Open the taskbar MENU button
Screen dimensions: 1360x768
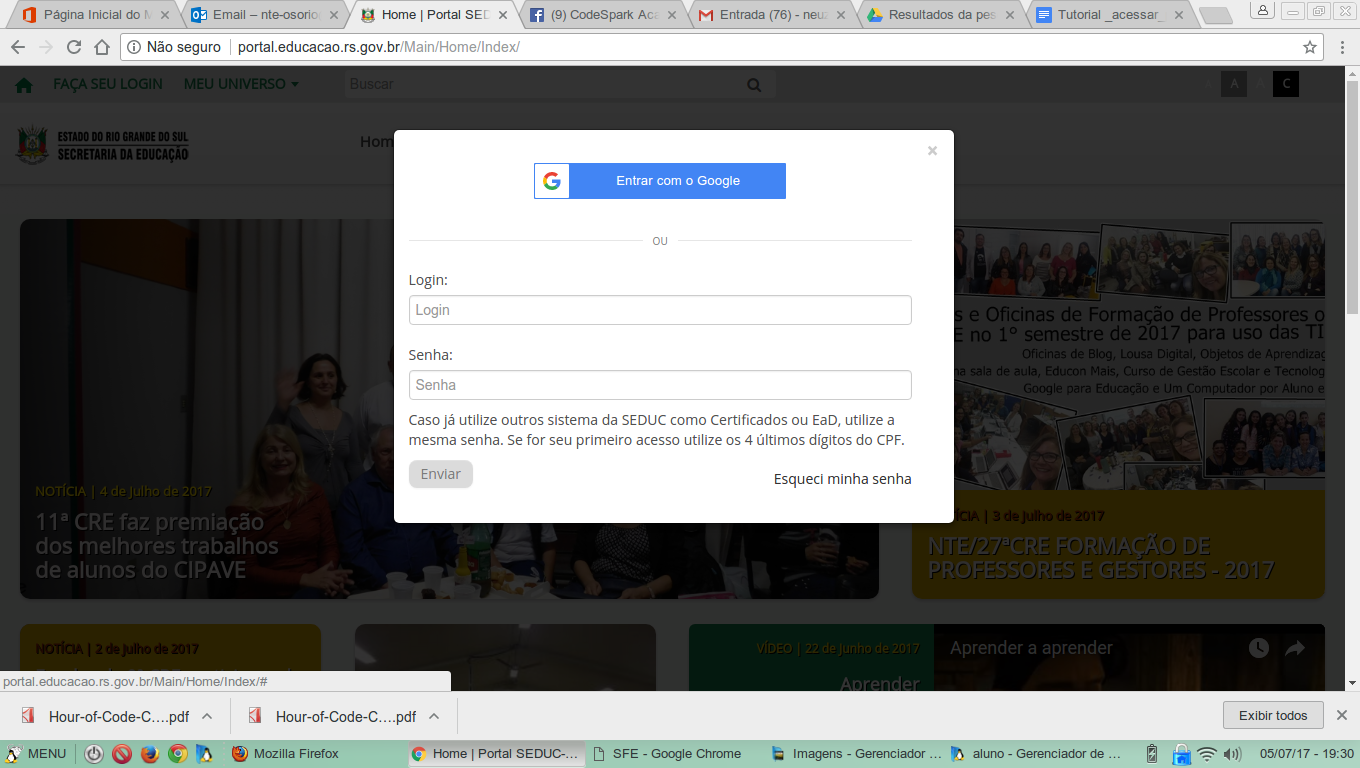pos(36,754)
